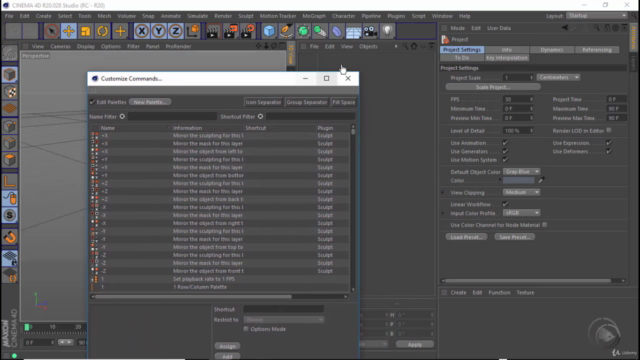Screen dimensions: 640x360
Task: Click Group Separator button
Action: 307,102
